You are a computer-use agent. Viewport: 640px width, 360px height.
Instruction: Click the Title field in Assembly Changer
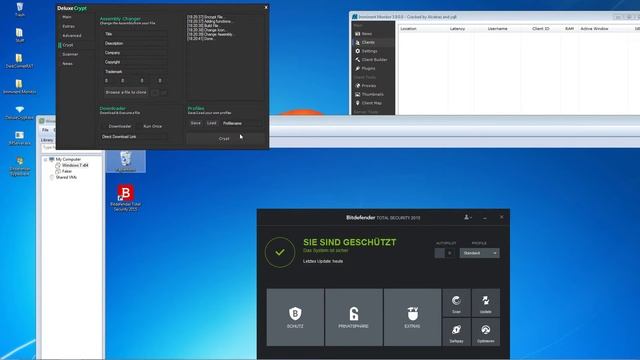pos(136,34)
